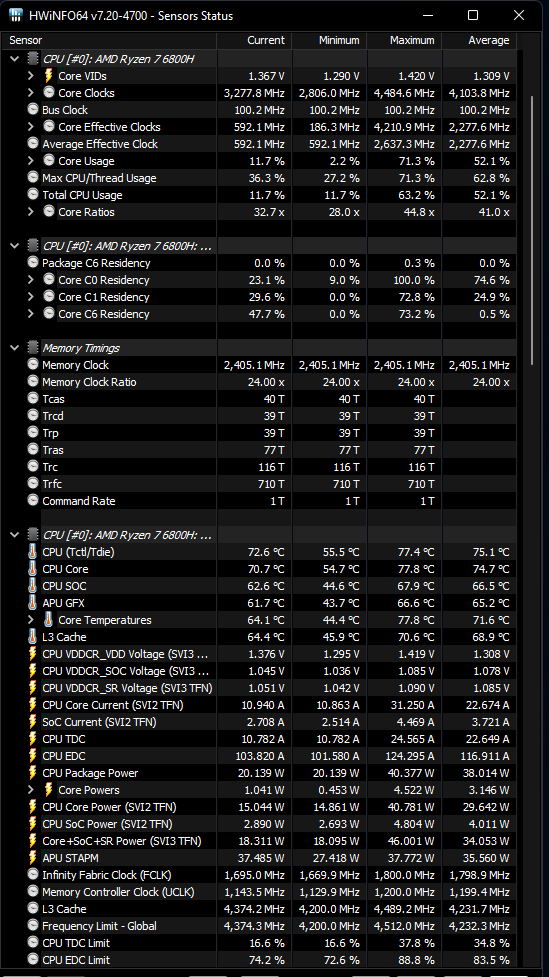
Task: Click HWiNFO64 title bar app icon
Action: 15,15
